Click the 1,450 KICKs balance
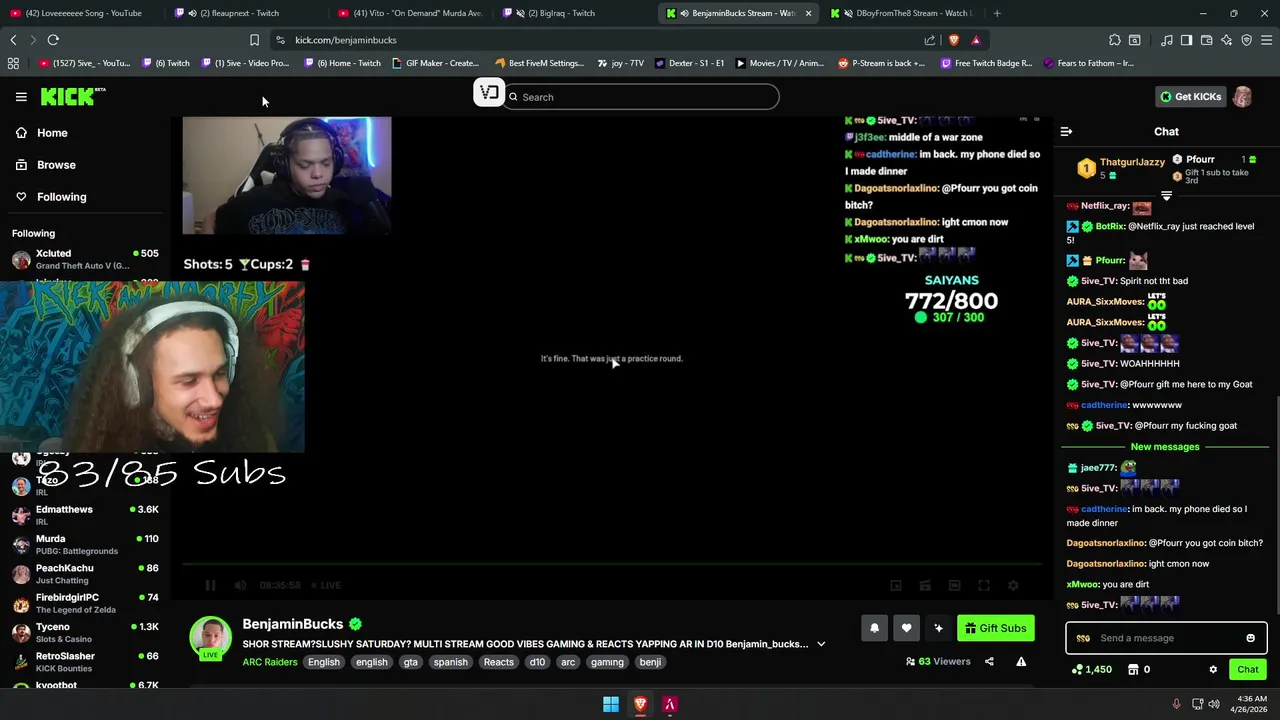The height and width of the screenshot is (720, 1280). click(1091, 669)
